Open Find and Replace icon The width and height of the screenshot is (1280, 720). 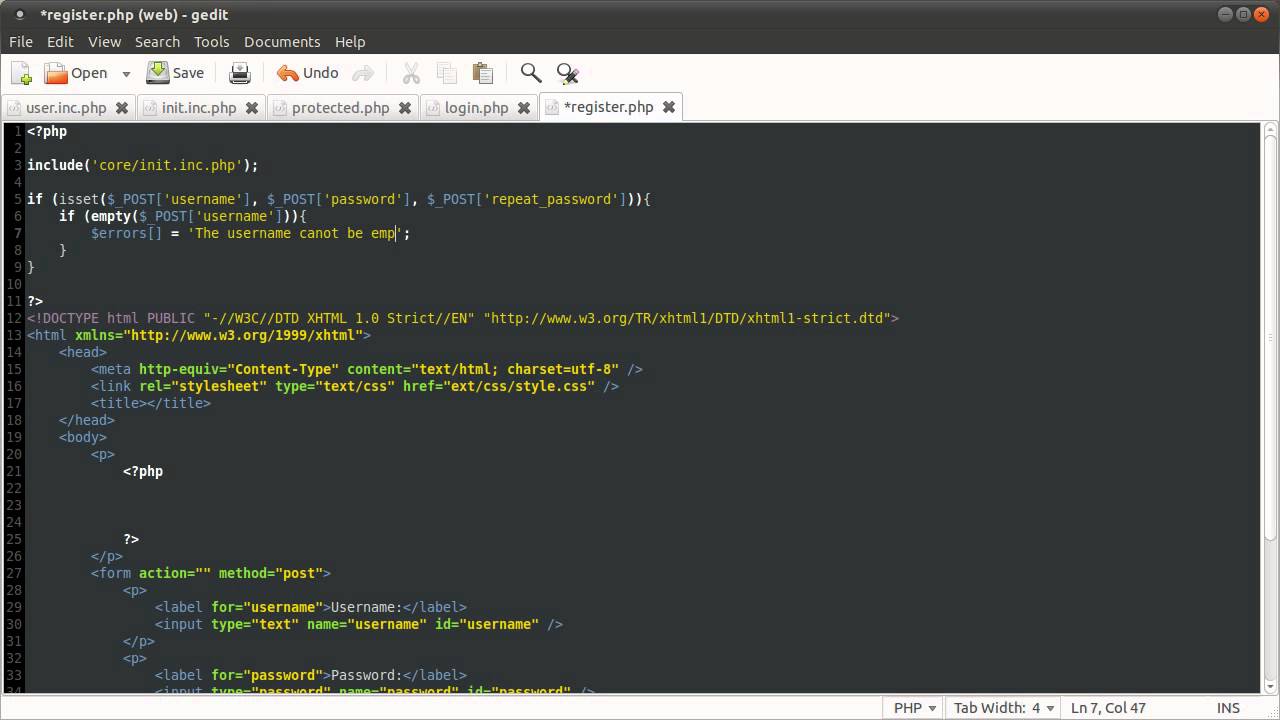(568, 73)
